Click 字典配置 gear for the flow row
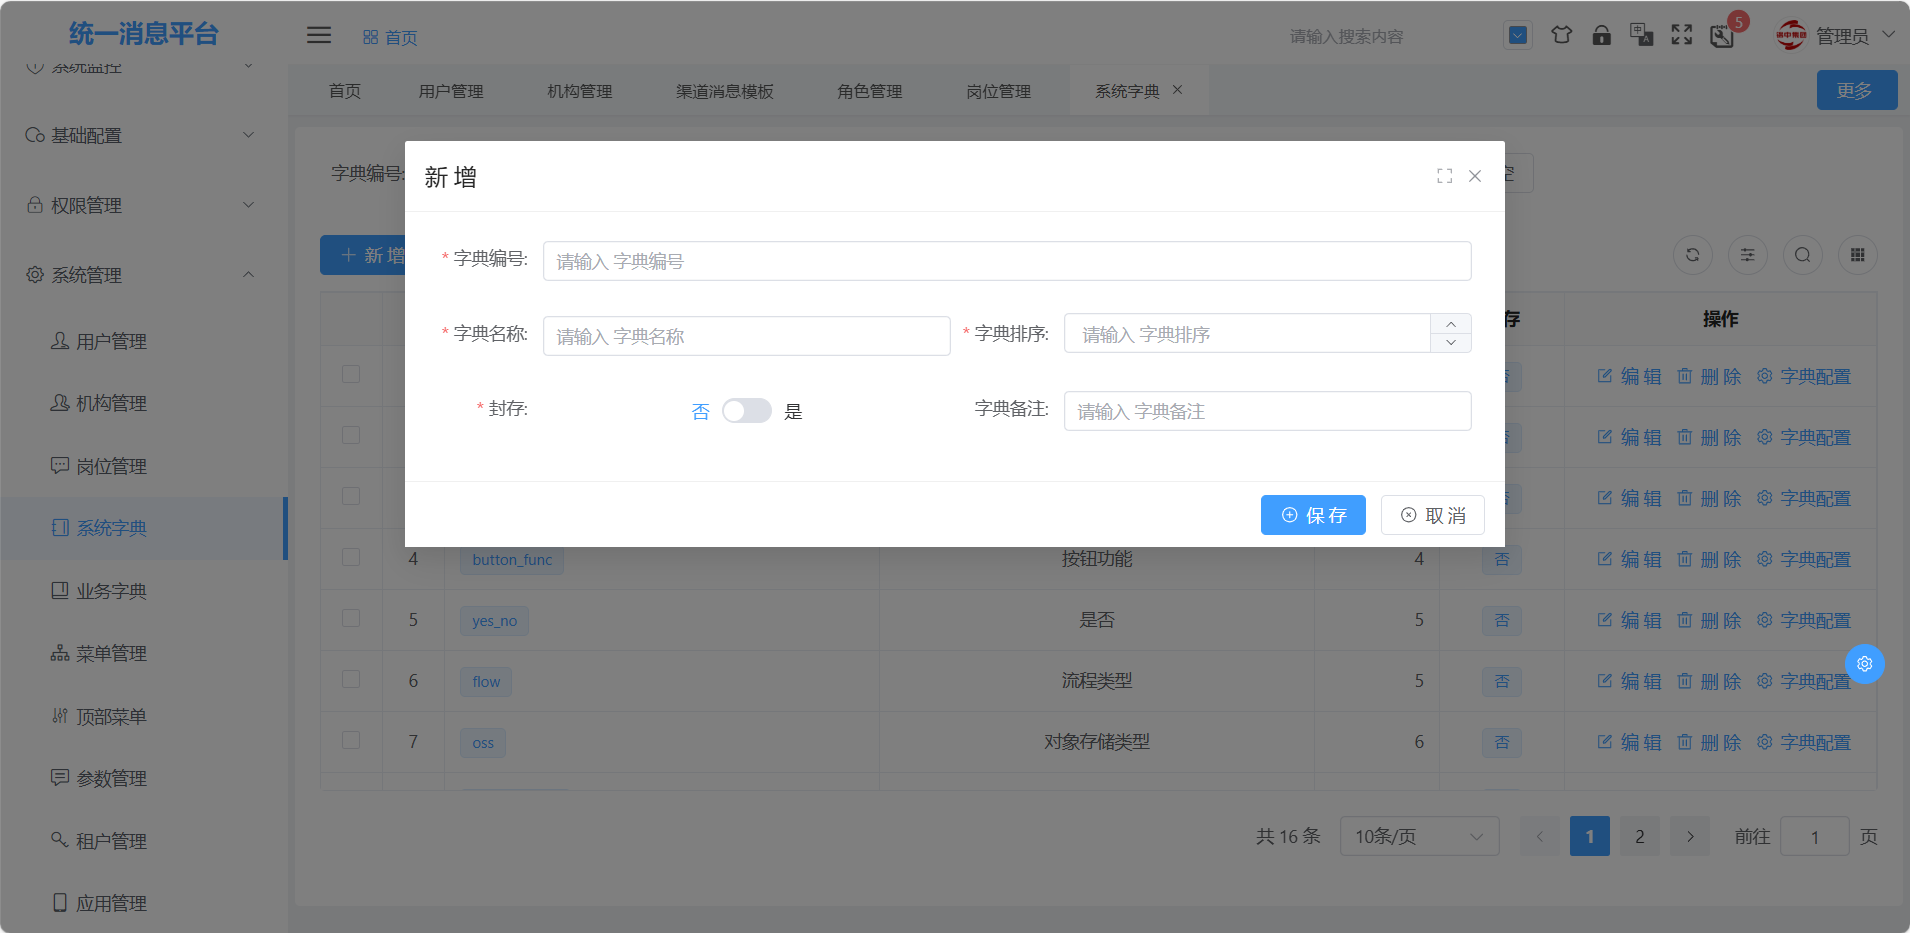This screenshot has height=933, width=1910. click(x=1765, y=681)
